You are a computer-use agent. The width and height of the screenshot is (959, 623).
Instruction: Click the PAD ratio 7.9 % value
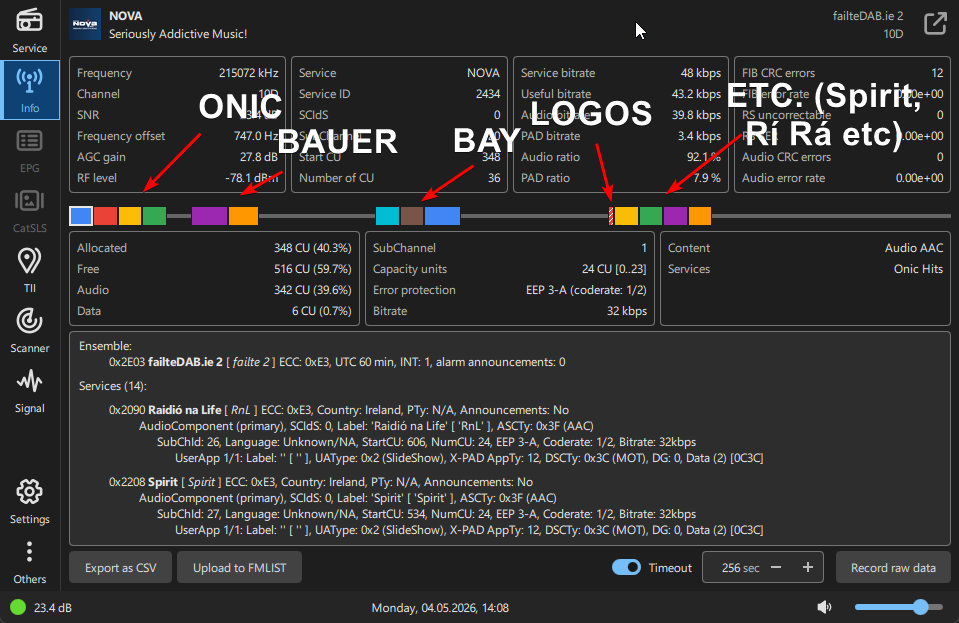tap(707, 178)
